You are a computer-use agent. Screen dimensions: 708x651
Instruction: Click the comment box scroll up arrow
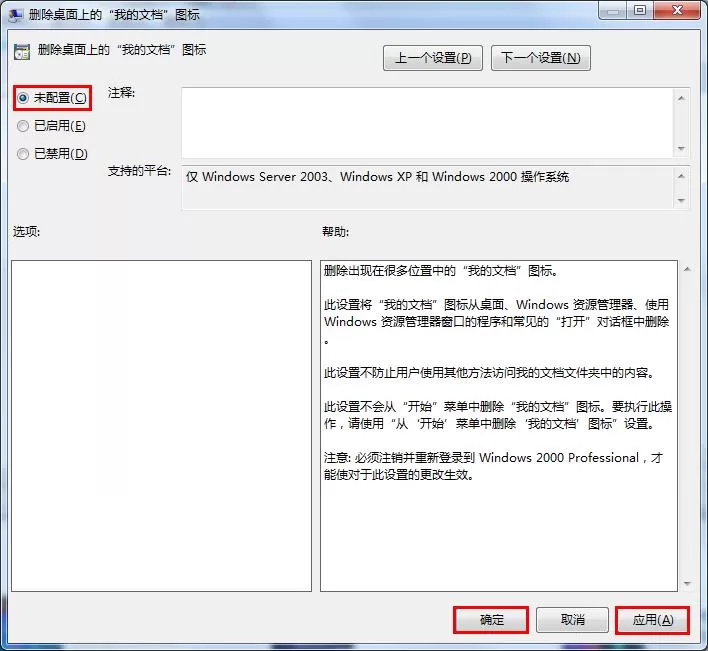[681, 98]
